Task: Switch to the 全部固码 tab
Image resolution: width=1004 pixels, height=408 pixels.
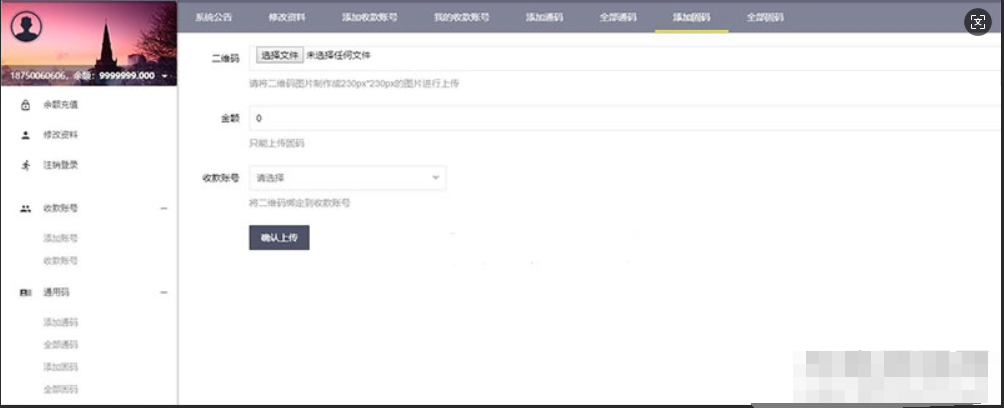Action: tap(765, 17)
